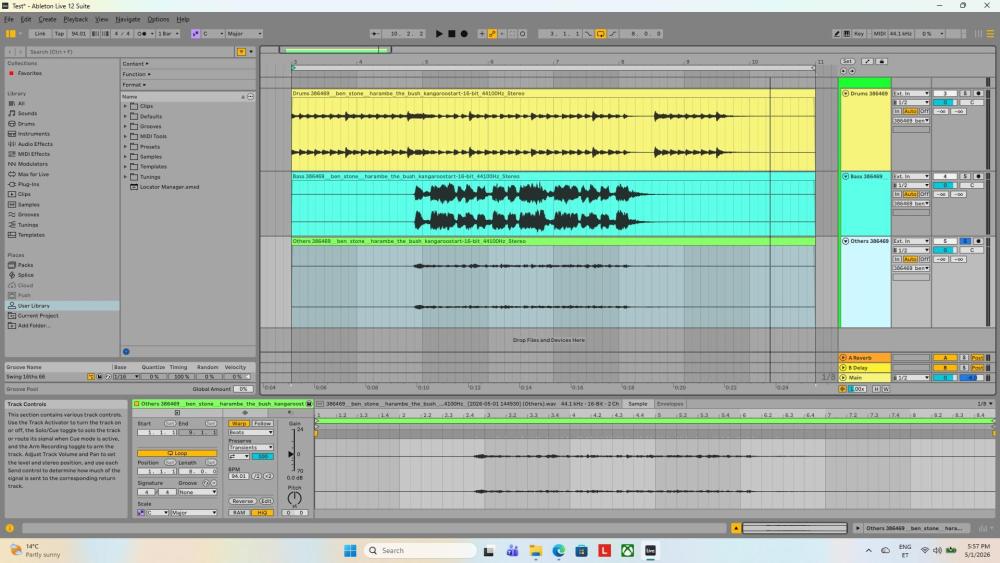Screen dimensions: 1000x563
Task: Switch to the Envelopes tab in clip view
Action: (670, 404)
